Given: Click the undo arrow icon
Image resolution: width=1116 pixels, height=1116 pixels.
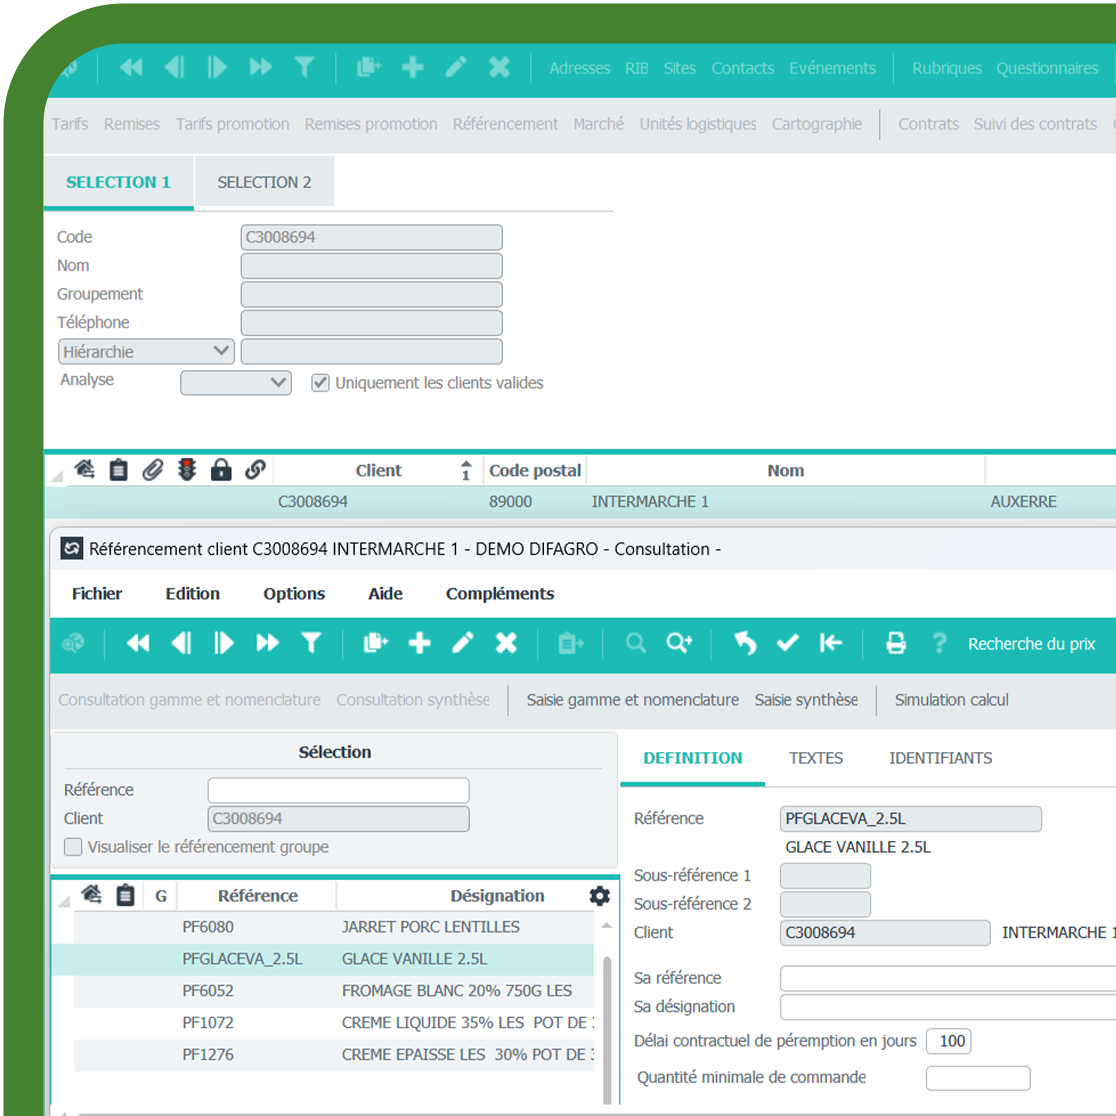Looking at the screenshot, I should pos(745,643).
